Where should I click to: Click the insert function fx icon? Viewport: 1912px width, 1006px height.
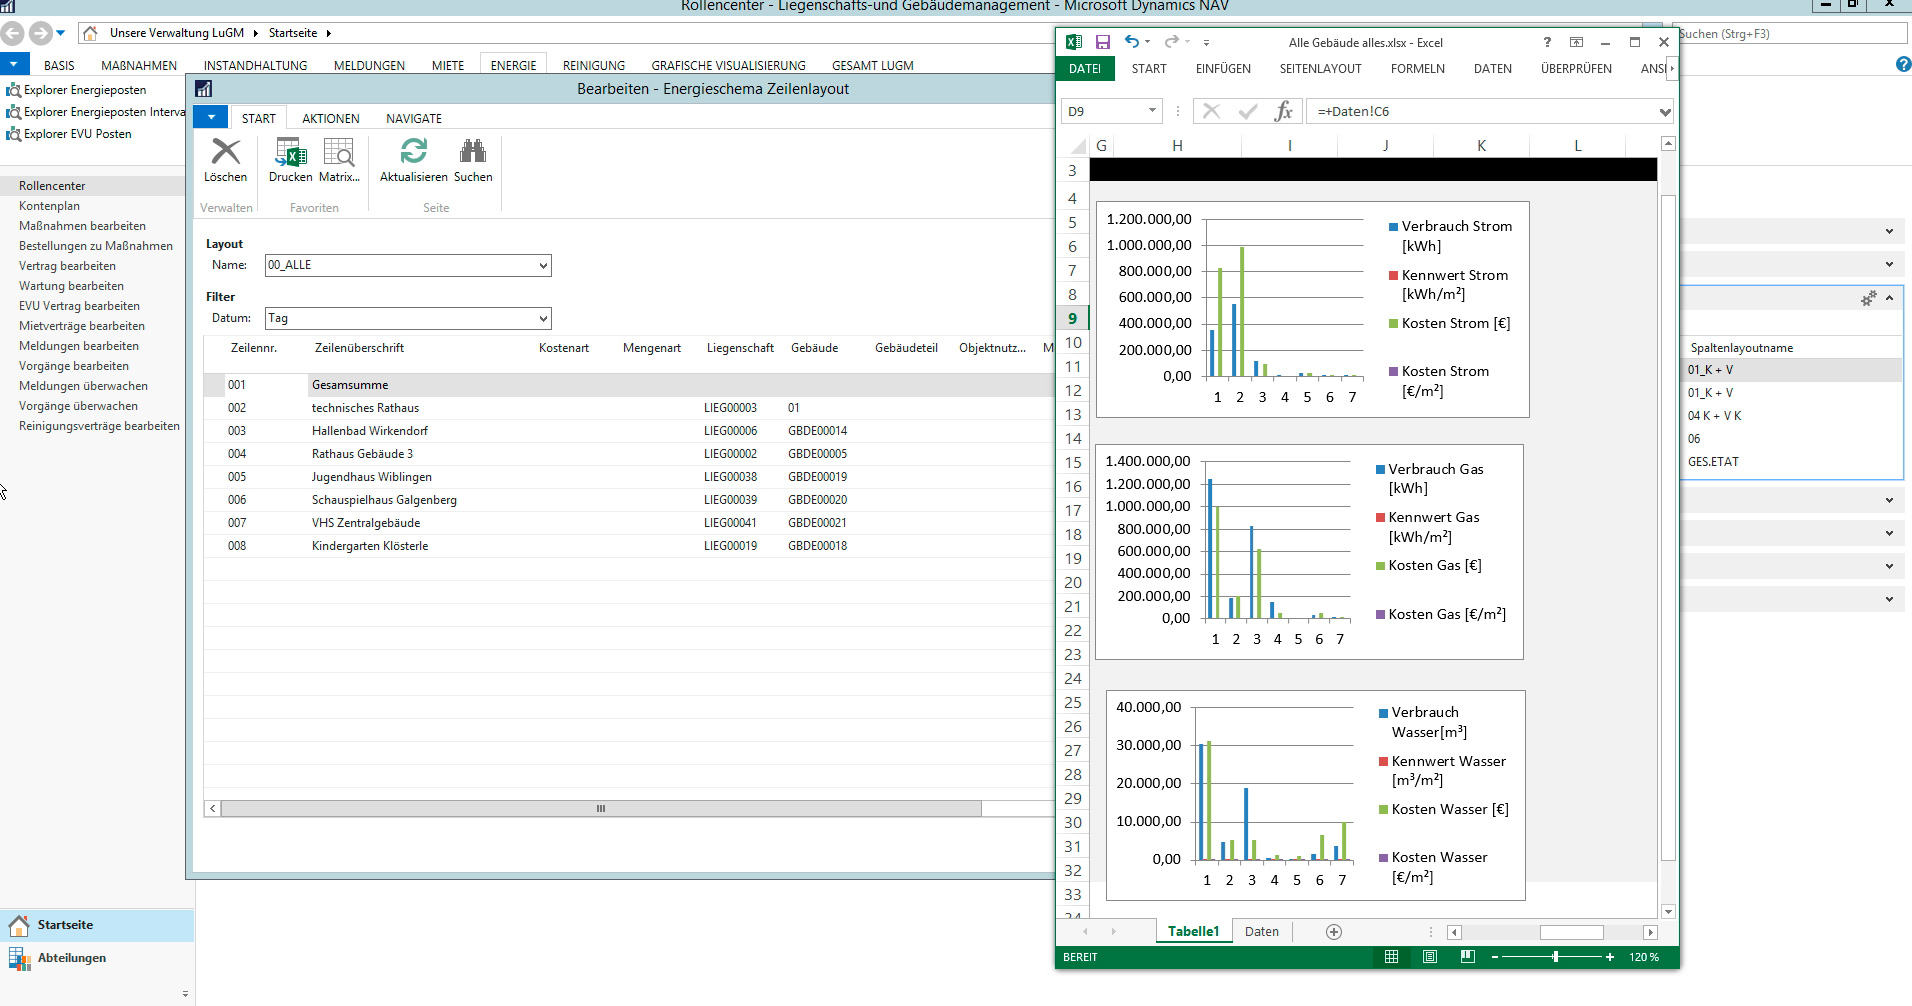[x=1284, y=111]
